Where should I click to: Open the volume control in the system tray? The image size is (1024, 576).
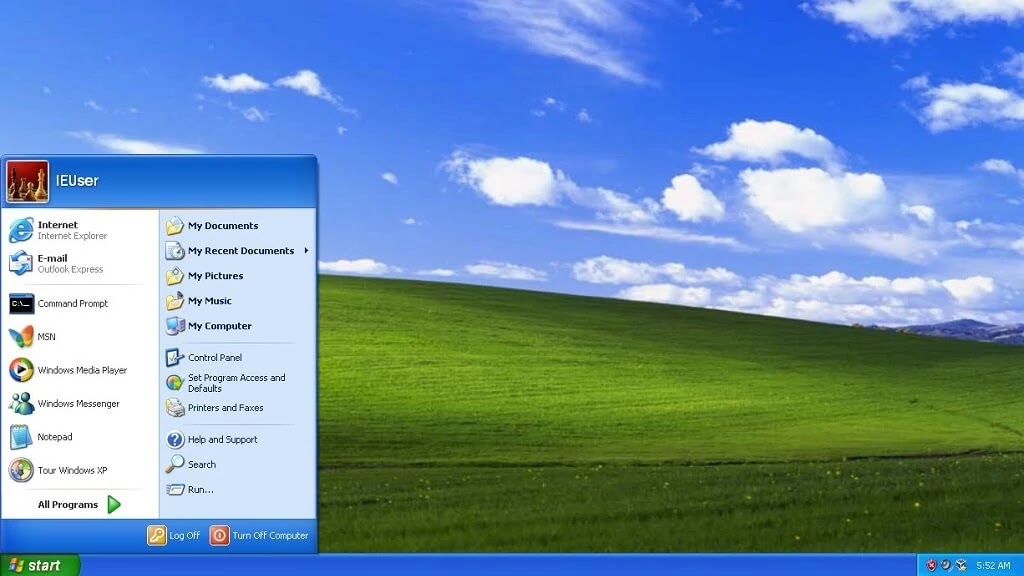point(946,565)
